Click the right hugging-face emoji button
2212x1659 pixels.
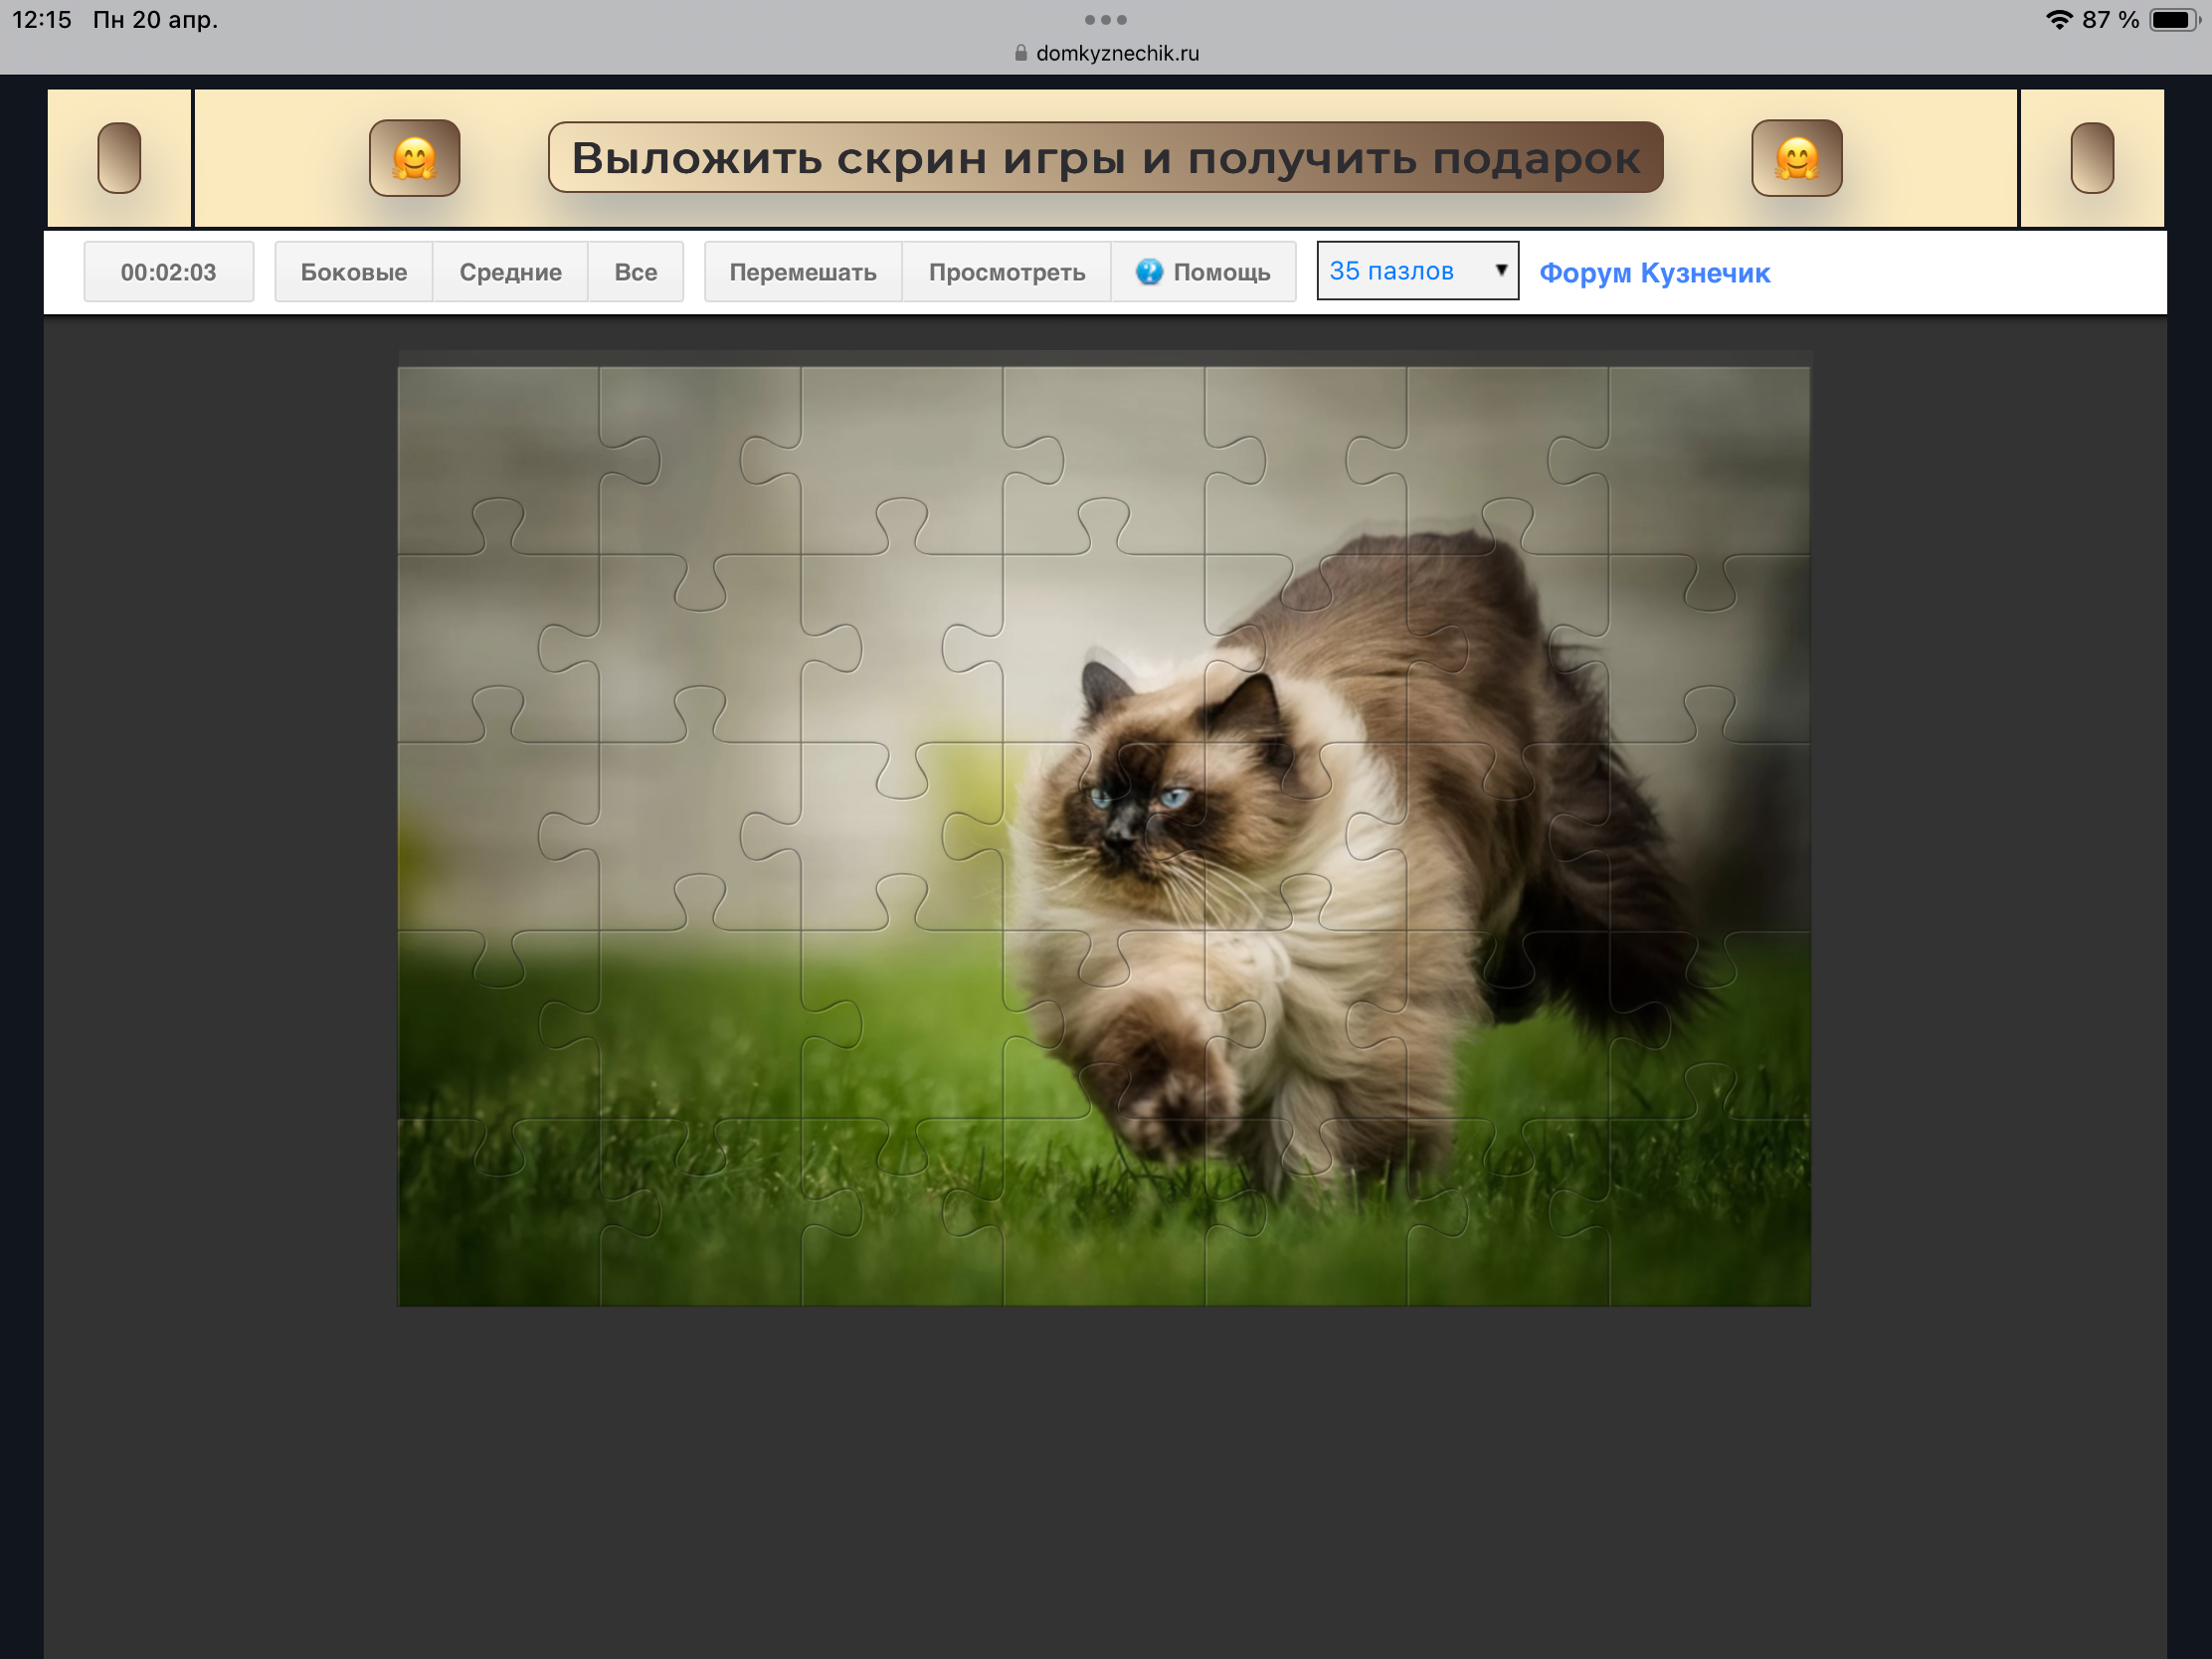tap(1796, 158)
